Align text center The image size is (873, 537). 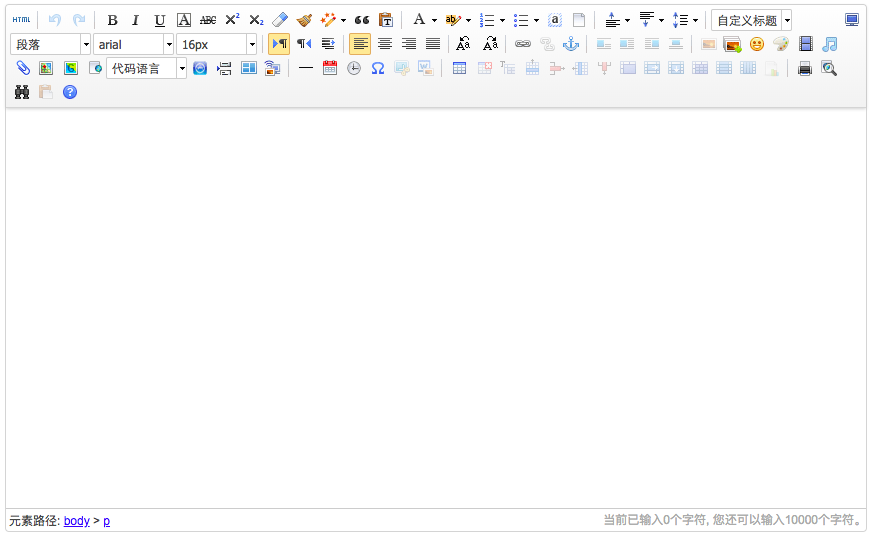click(385, 44)
